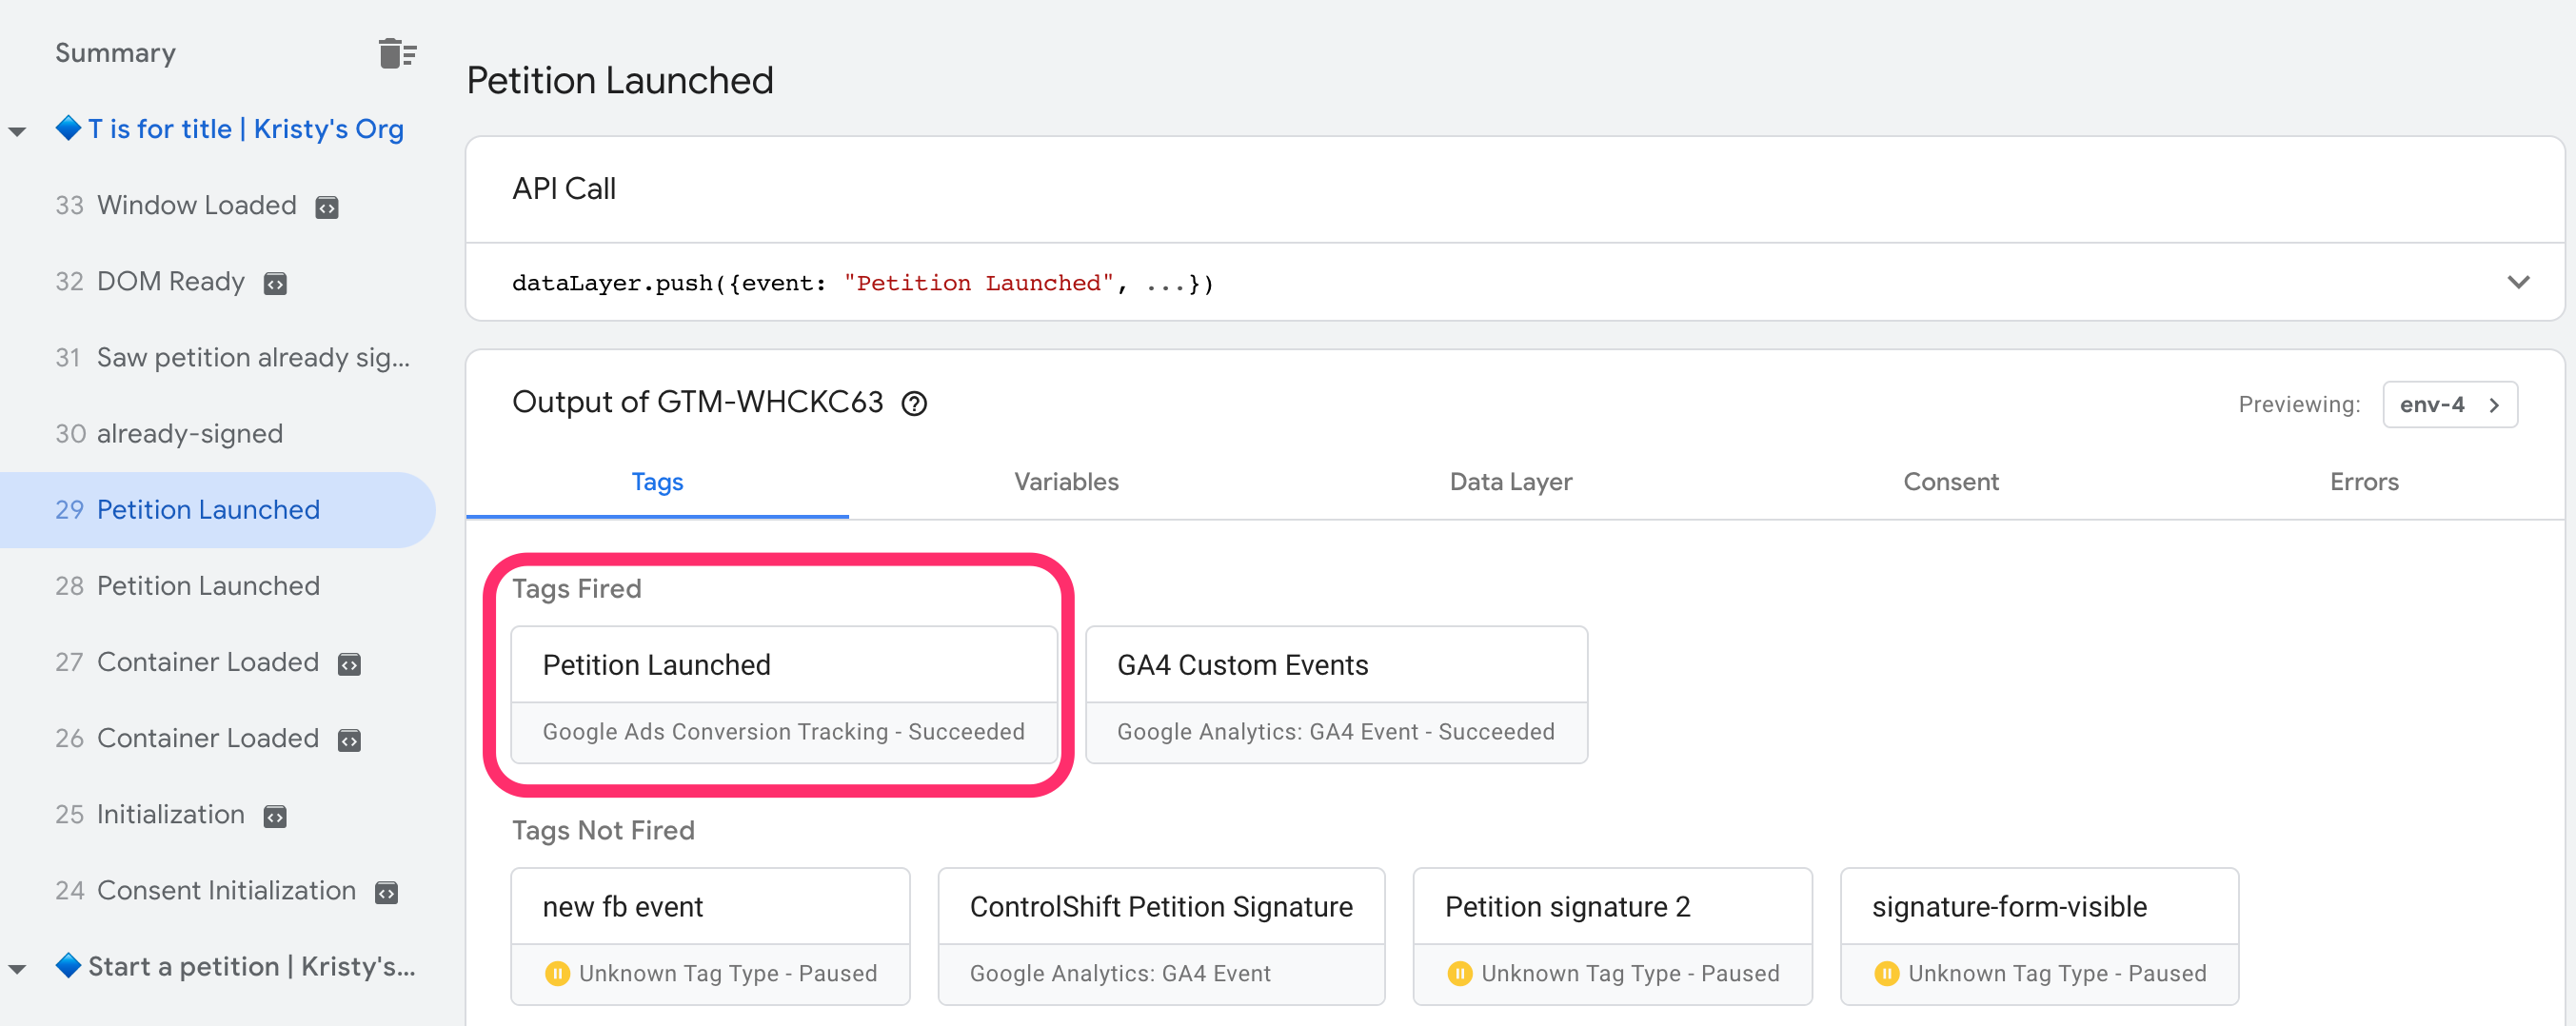Click the code icon next to DOM Ready

pos(275,284)
